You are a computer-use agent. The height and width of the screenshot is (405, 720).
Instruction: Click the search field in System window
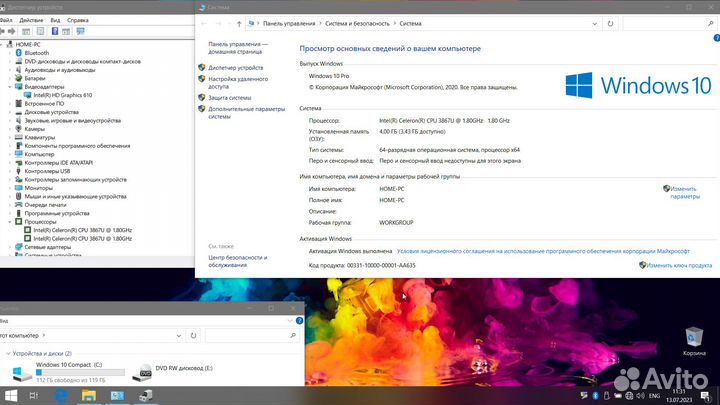click(664, 23)
